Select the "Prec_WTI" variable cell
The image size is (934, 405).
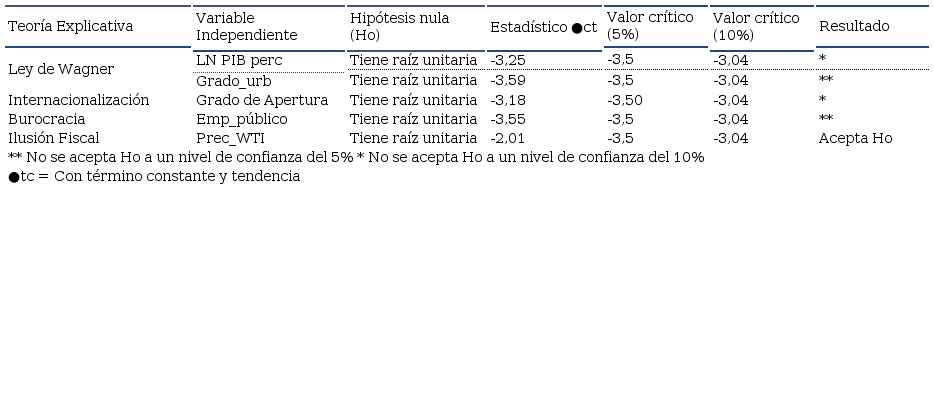pos(230,138)
